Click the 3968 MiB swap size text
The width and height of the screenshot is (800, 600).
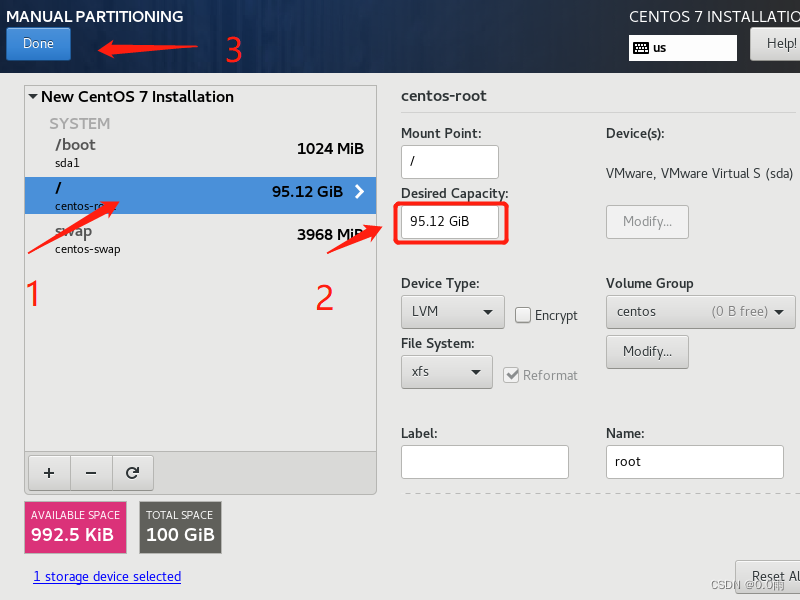[330, 235]
